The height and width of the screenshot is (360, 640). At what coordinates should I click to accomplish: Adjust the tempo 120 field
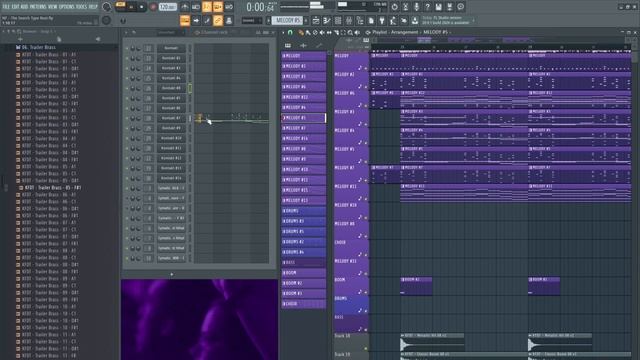167,7
